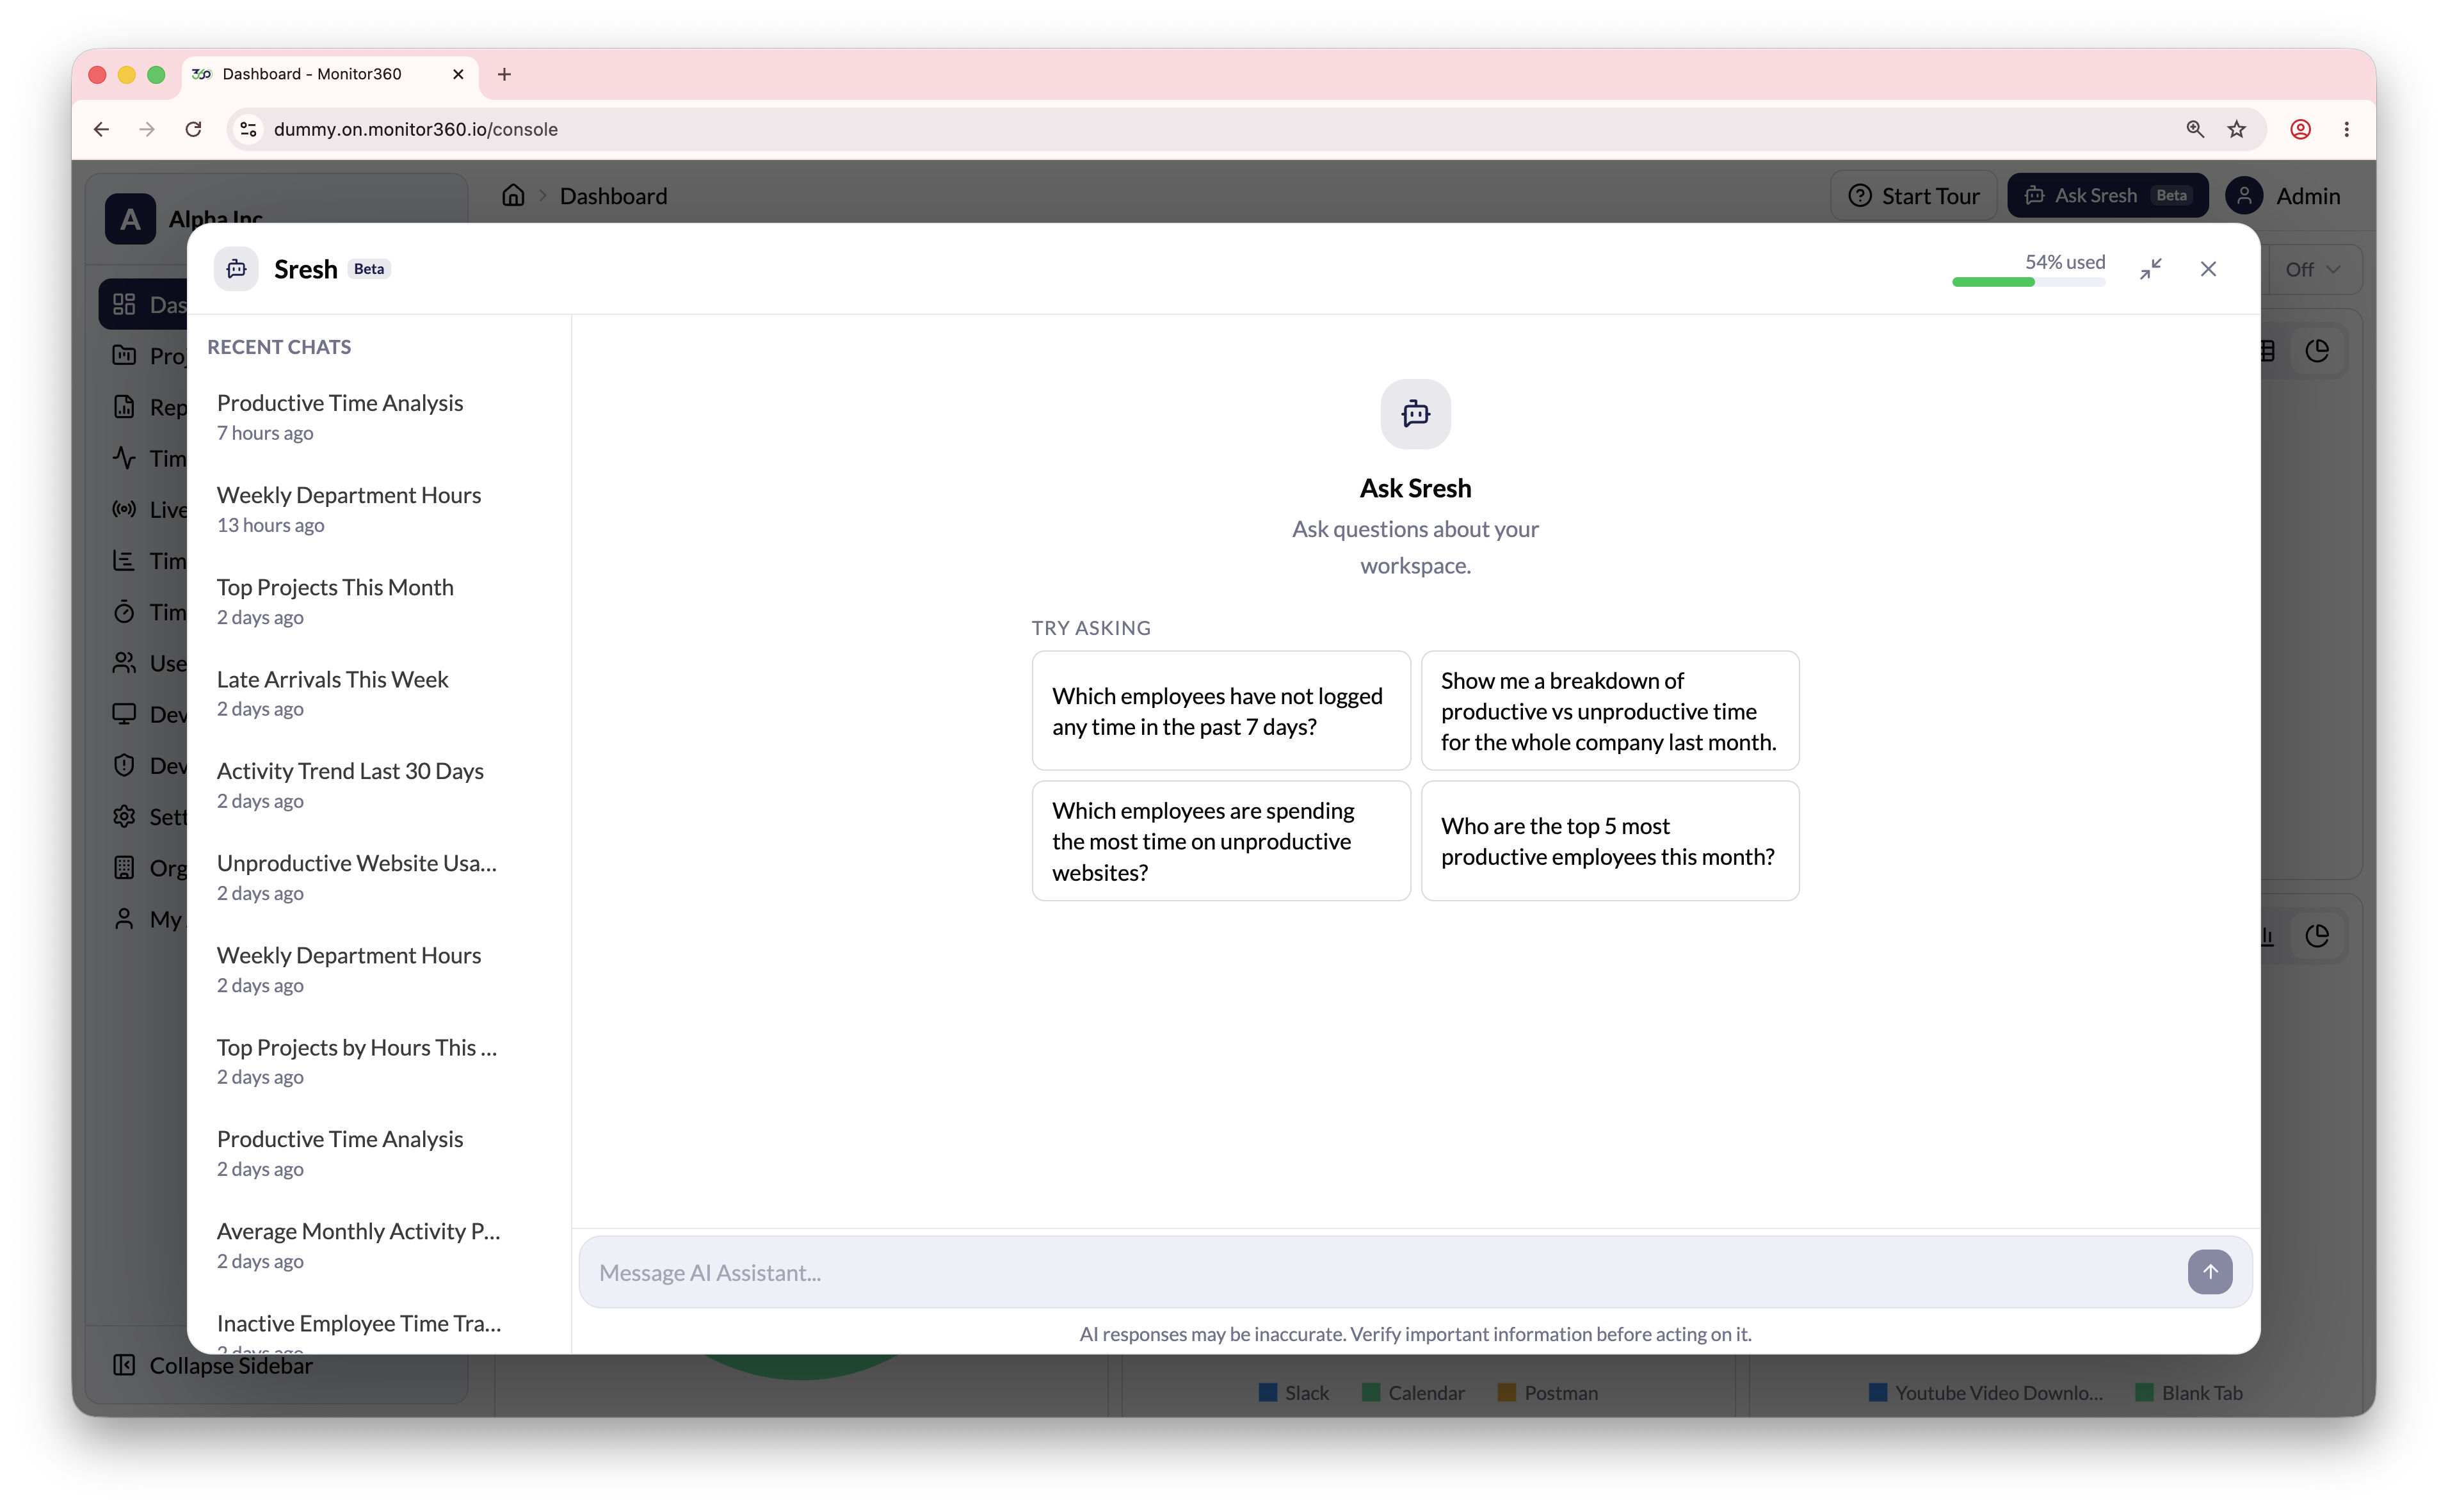The height and width of the screenshot is (1512, 2448).
Task: Click the address bar URL
Action: coord(415,129)
